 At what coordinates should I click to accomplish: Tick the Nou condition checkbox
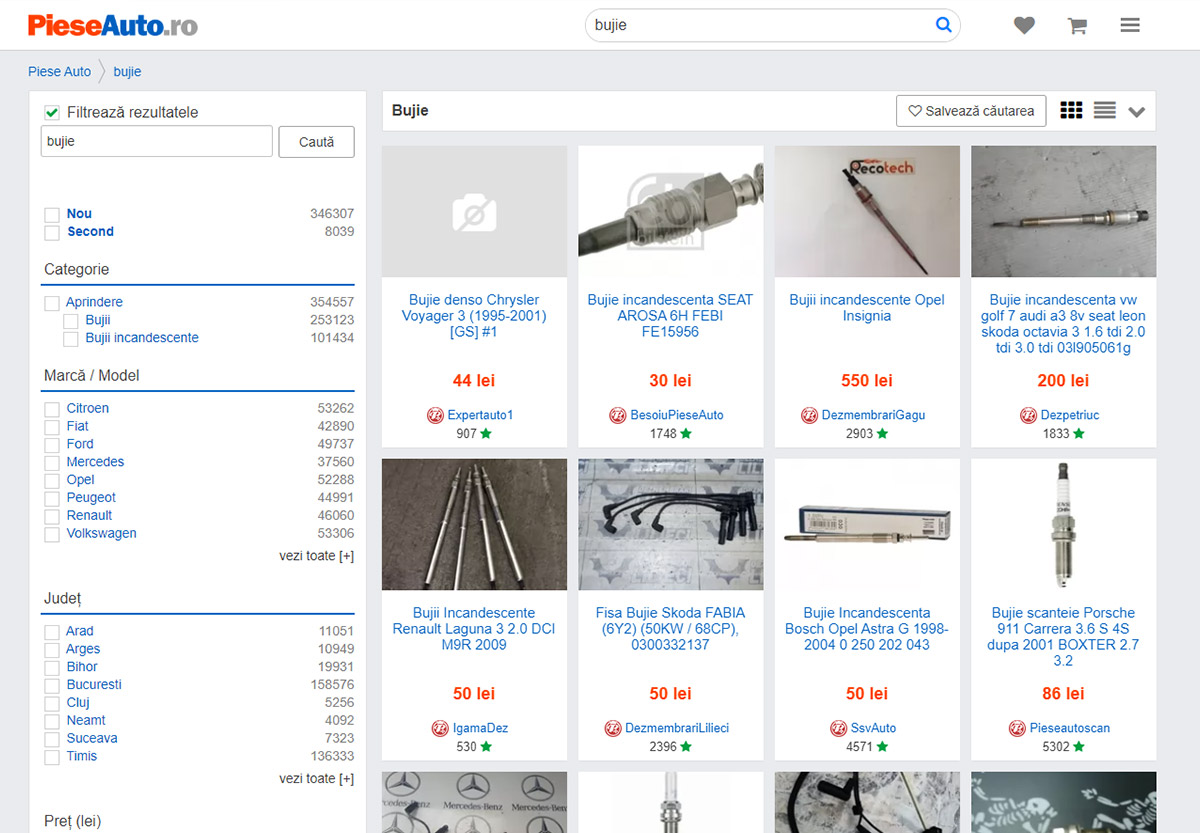[52, 214]
